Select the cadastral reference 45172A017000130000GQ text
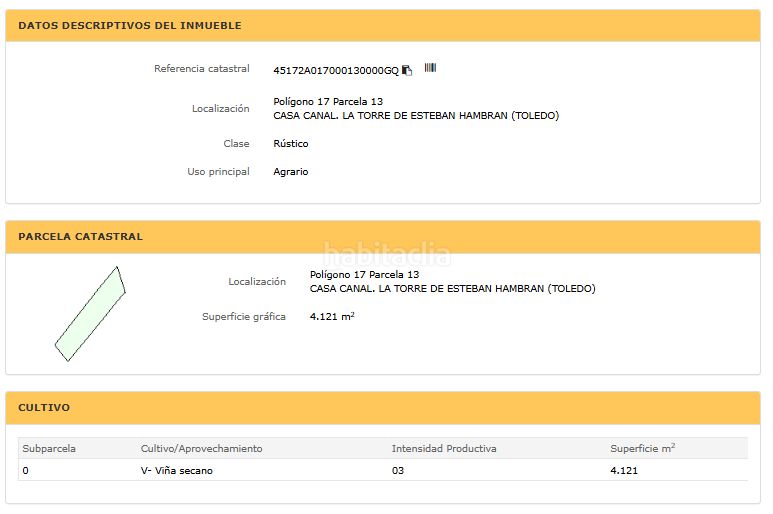The height and width of the screenshot is (514, 773). click(x=336, y=70)
